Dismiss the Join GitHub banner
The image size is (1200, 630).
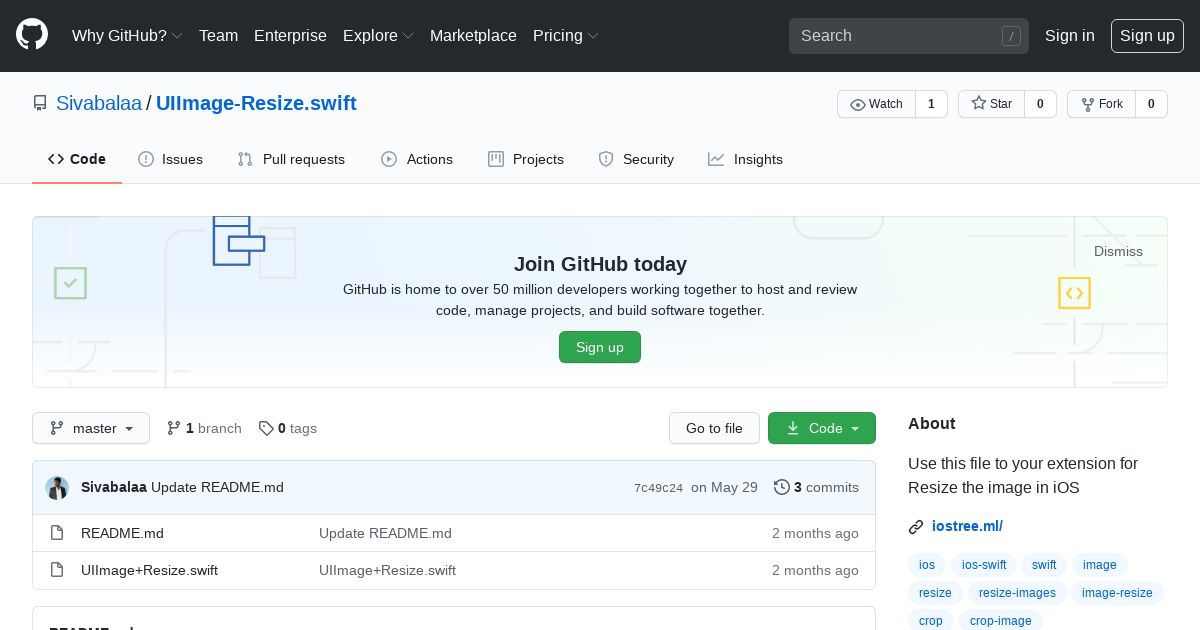1118,251
